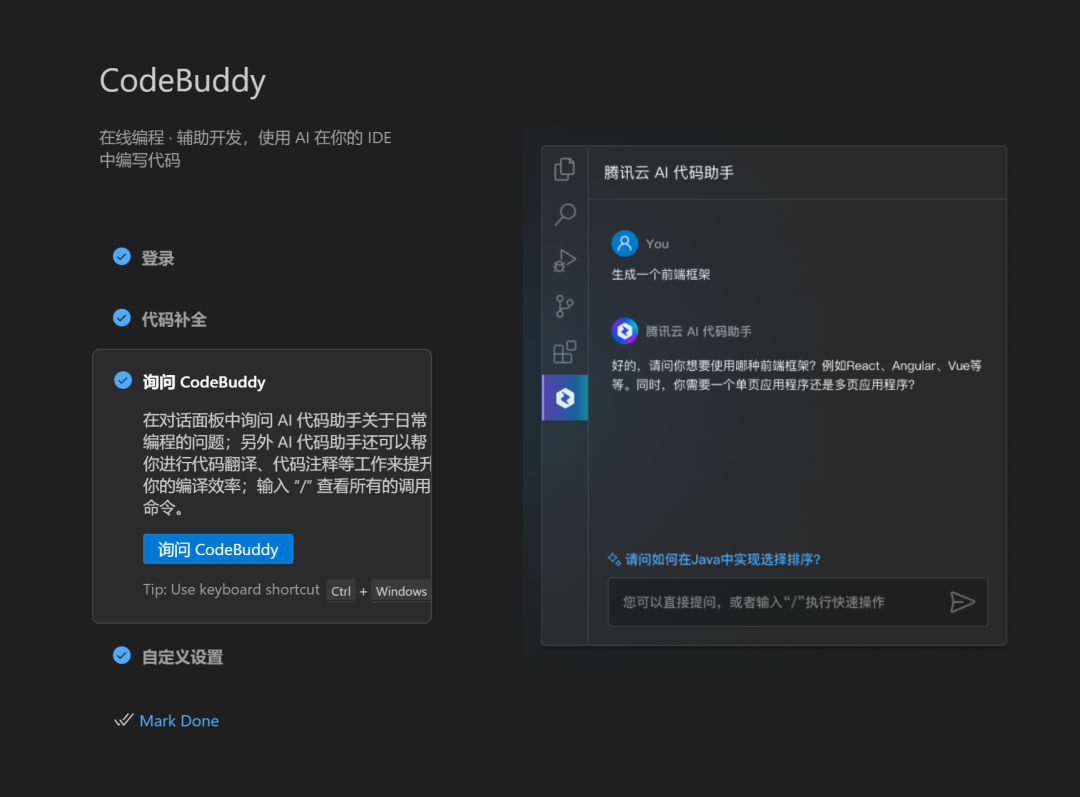1080x797 pixels.
Task: Toggle the 询问 CodeBuddy step checkmark
Action: pos(123,380)
